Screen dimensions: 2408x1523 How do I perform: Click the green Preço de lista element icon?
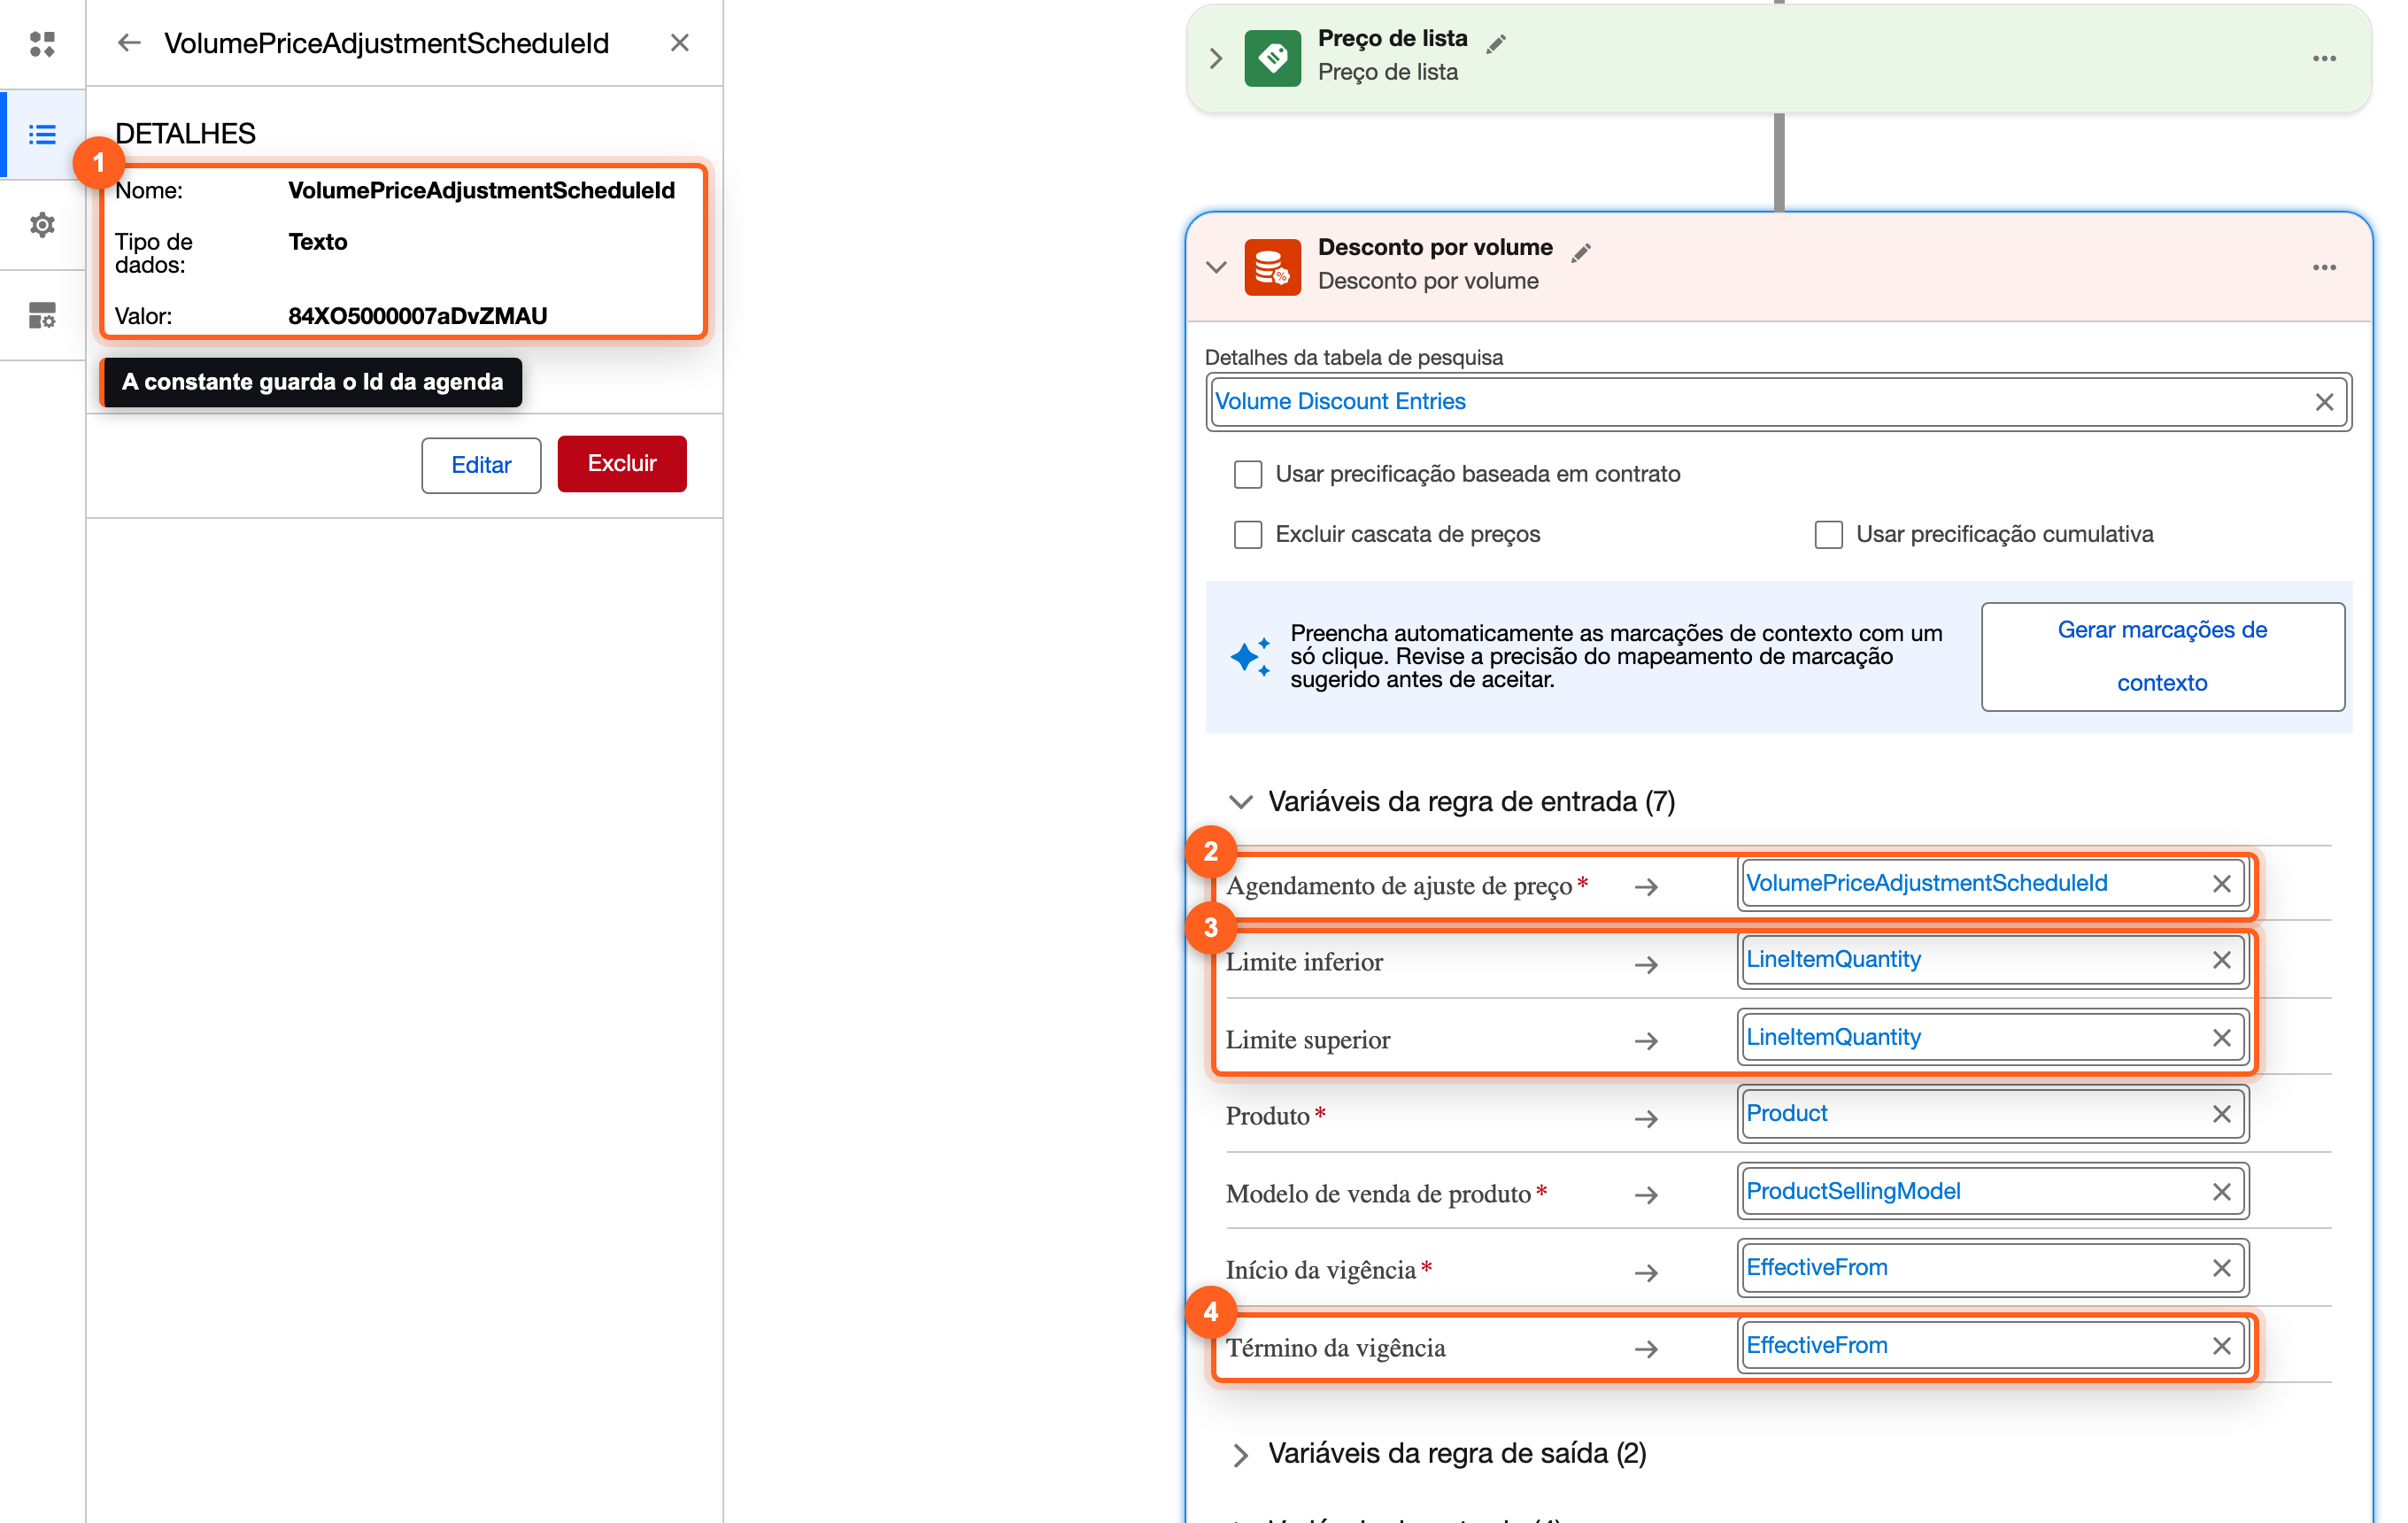coord(1272,58)
